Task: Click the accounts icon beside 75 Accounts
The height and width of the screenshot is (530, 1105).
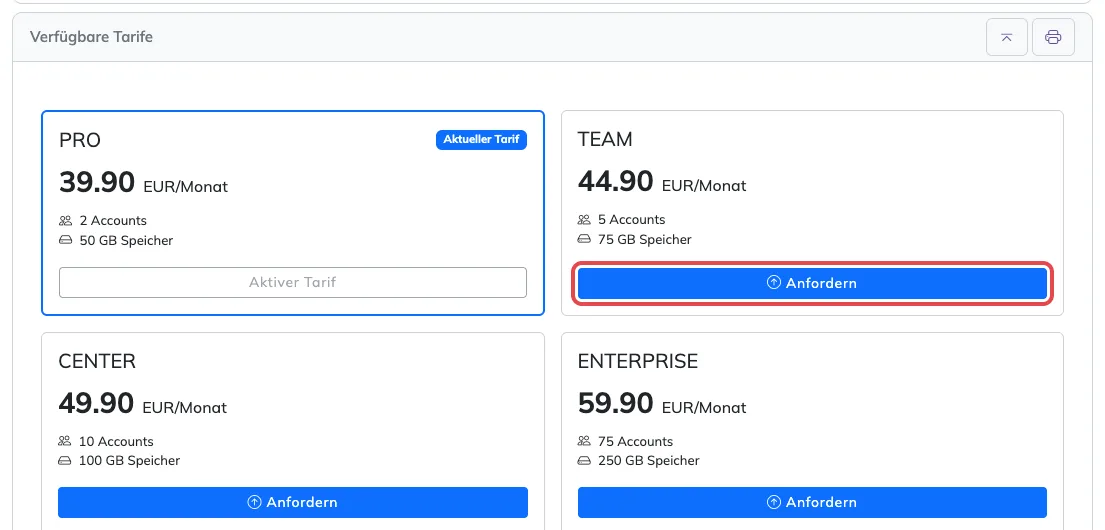Action: 584,441
